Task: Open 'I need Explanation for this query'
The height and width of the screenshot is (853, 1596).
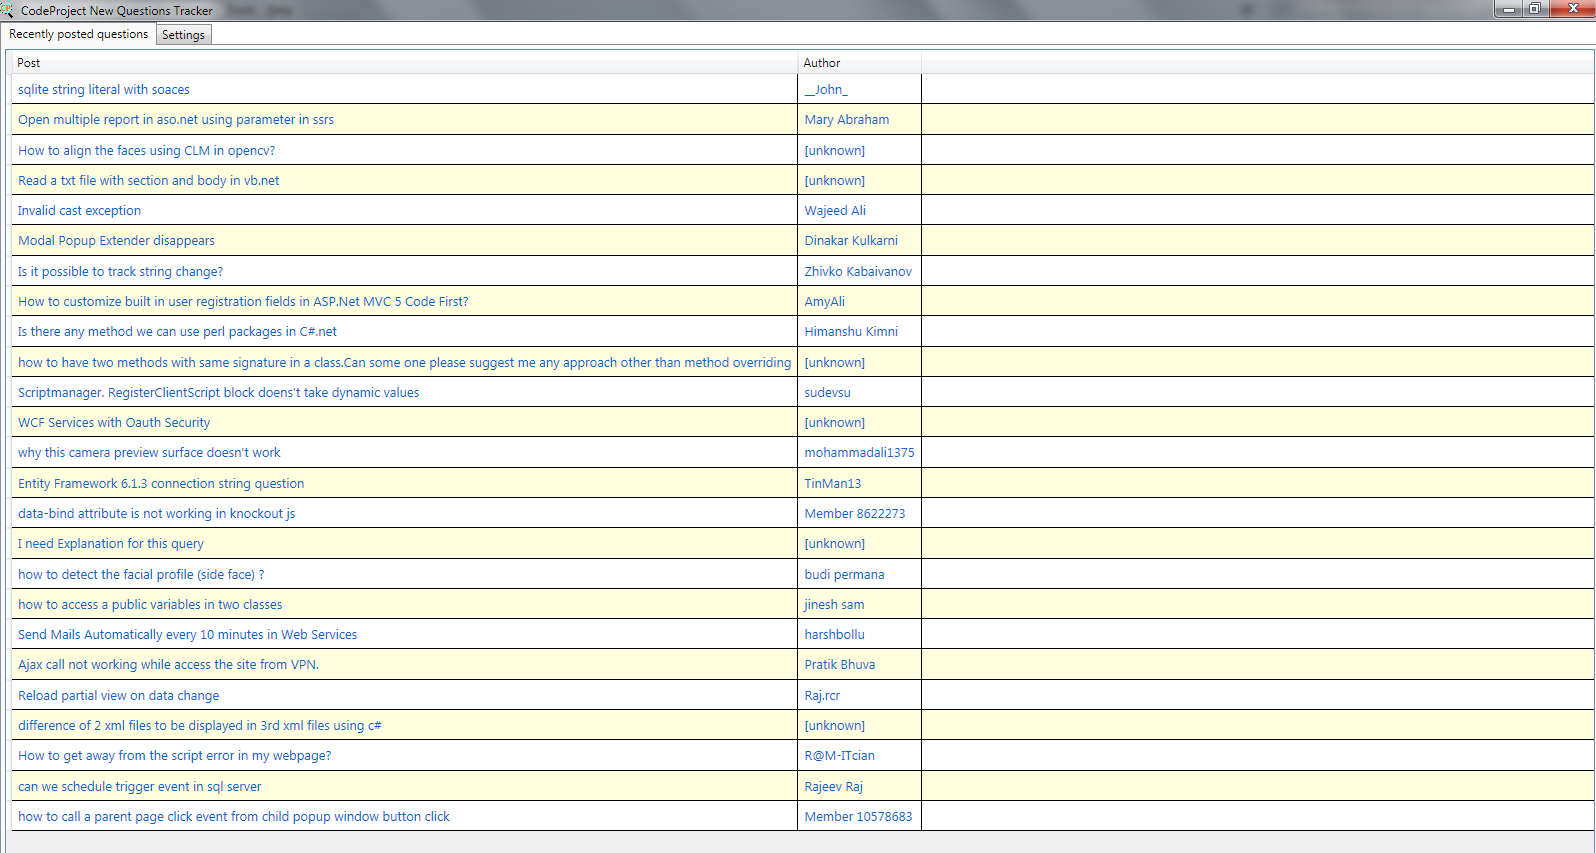Action: pos(111,544)
